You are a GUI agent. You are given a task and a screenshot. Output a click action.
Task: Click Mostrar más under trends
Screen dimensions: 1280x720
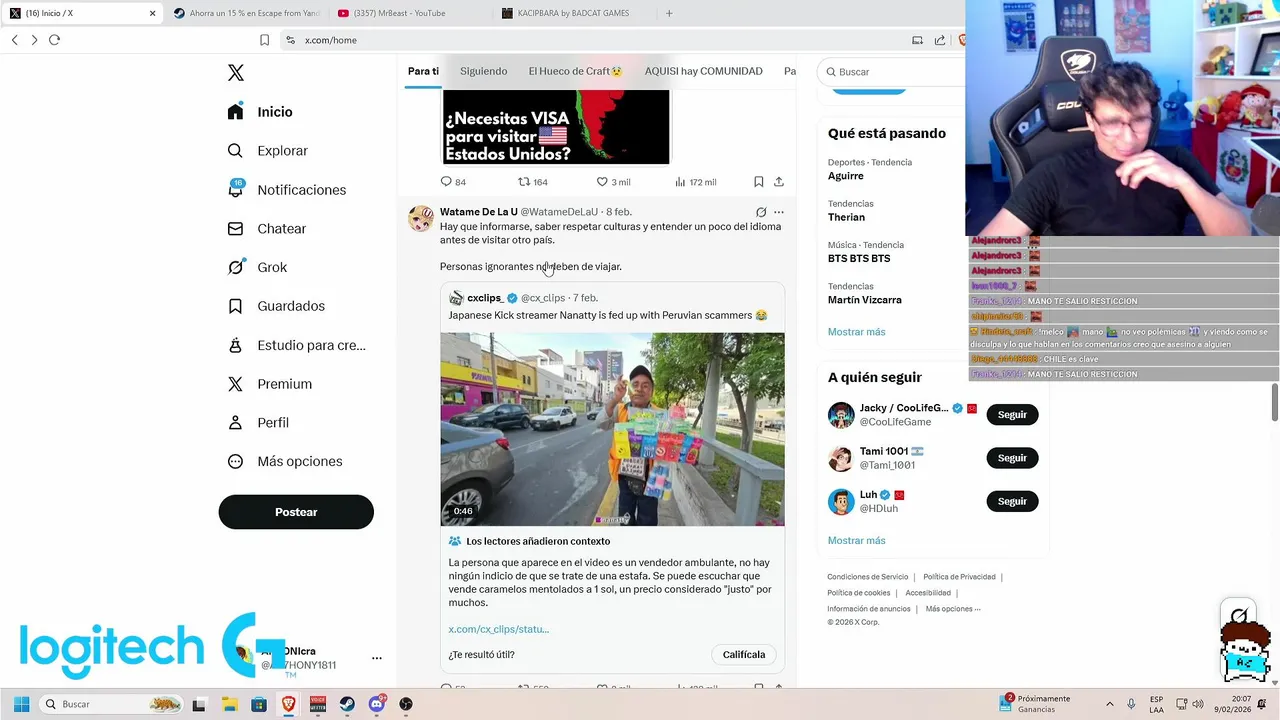pos(856,332)
